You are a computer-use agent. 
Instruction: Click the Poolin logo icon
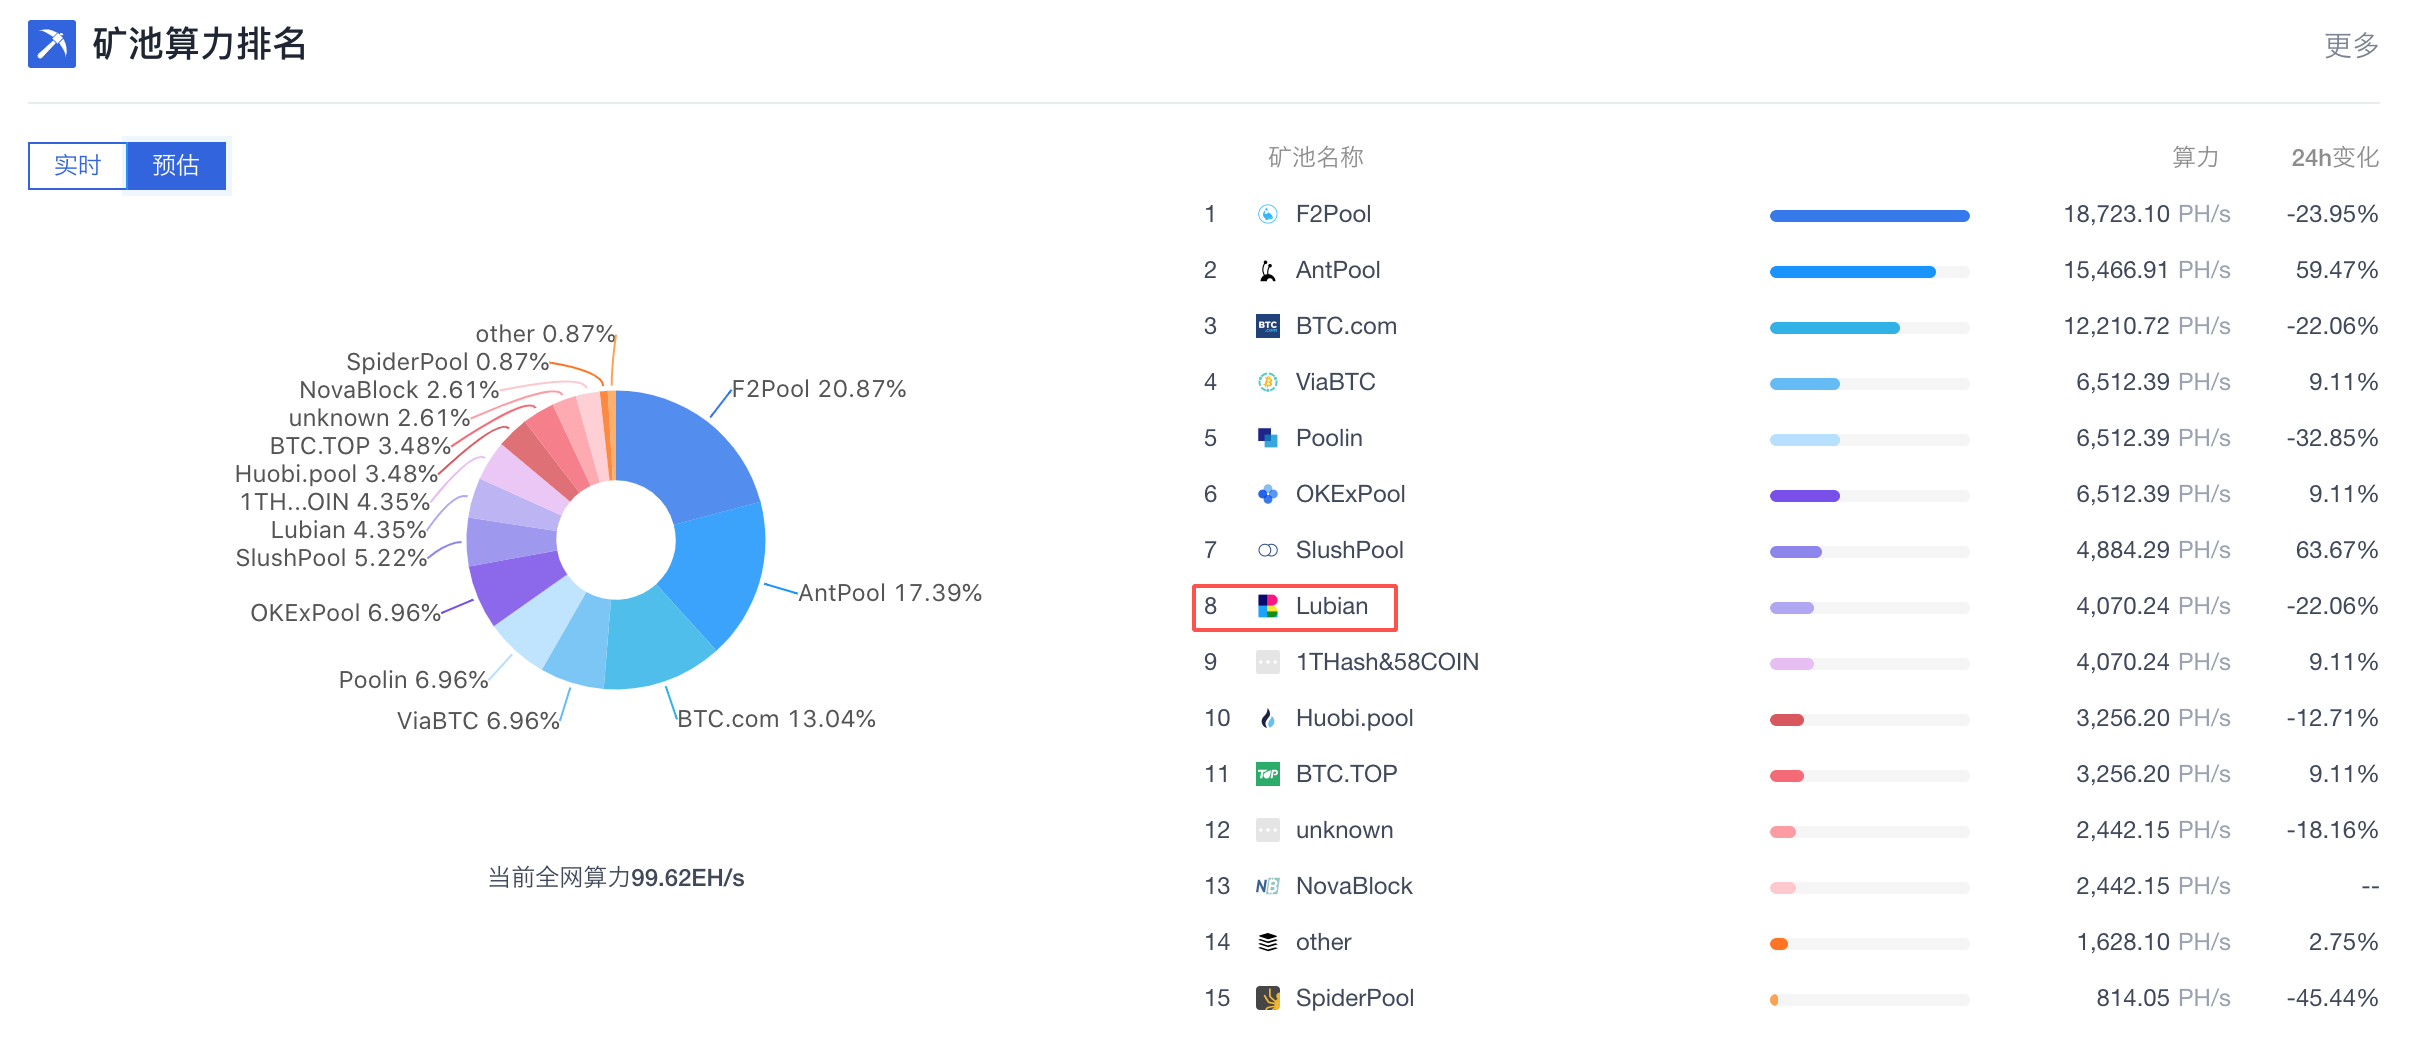point(1268,438)
